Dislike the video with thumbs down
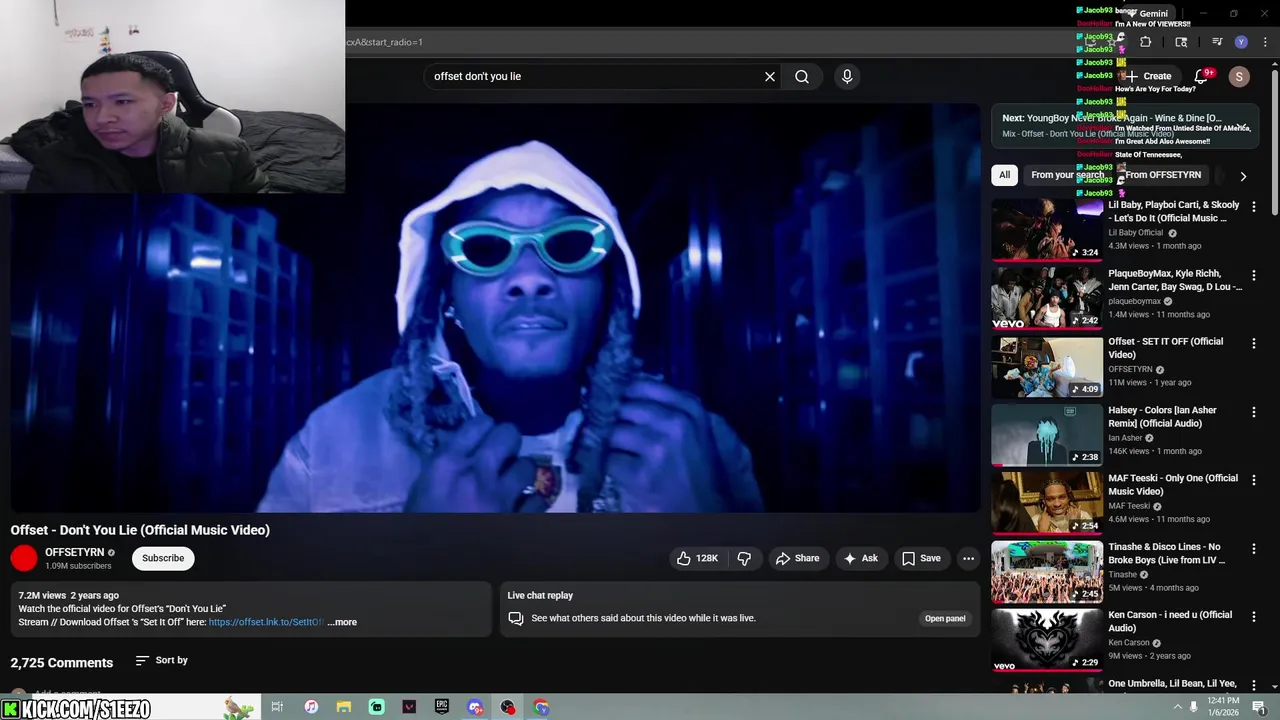The width and height of the screenshot is (1280, 720). (x=744, y=558)
